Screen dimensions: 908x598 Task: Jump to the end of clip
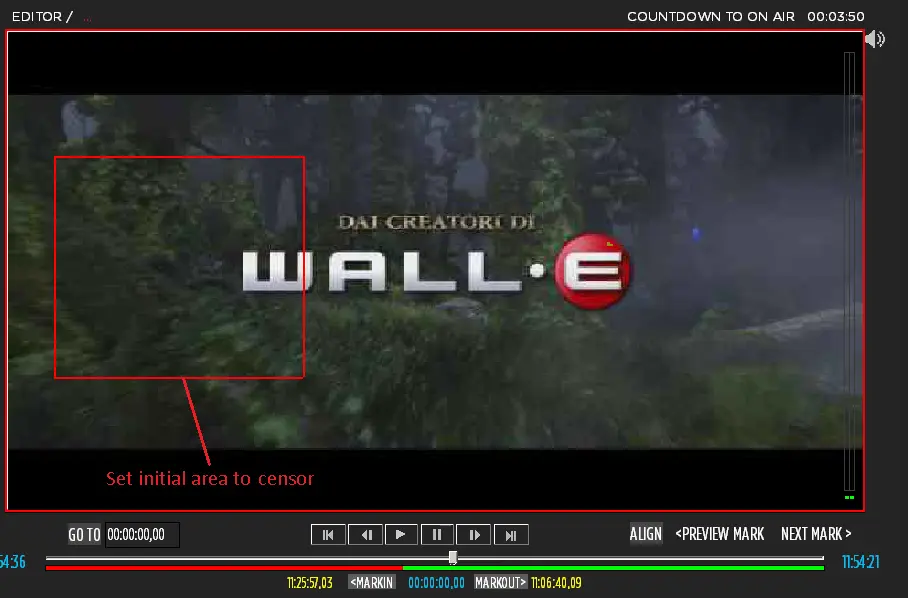click(511, 535)
